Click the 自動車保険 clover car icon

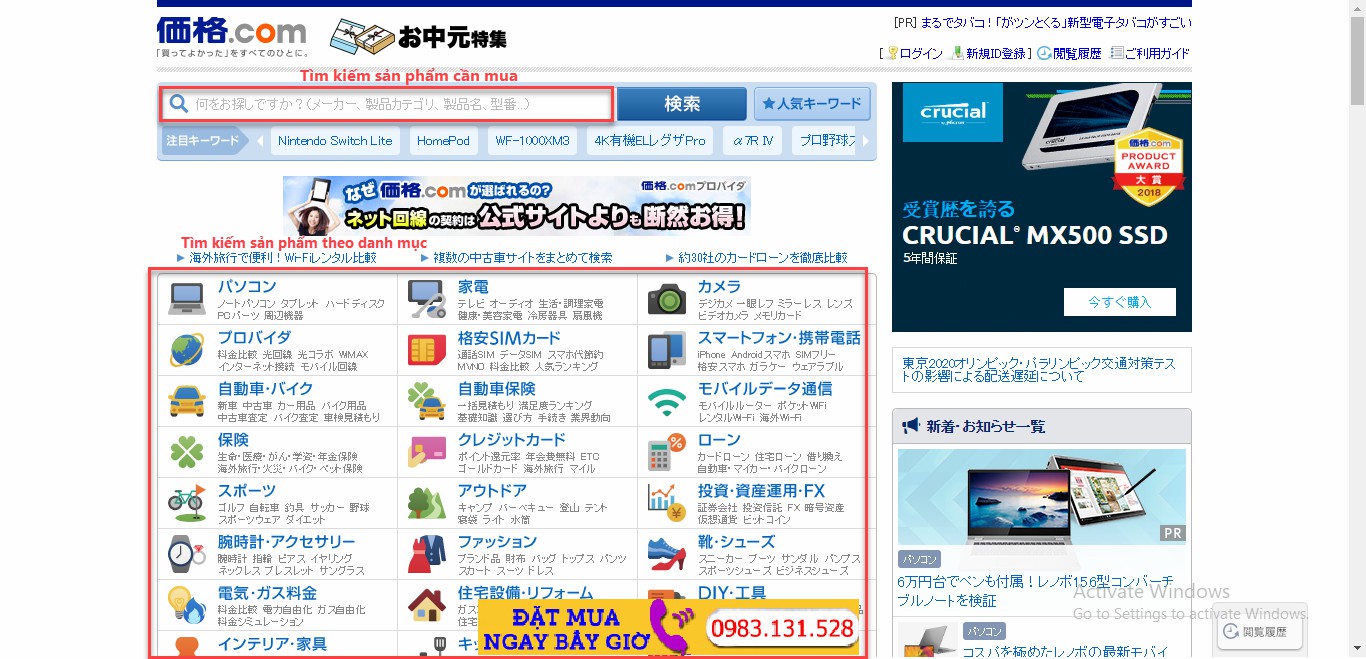coord(427,402)
